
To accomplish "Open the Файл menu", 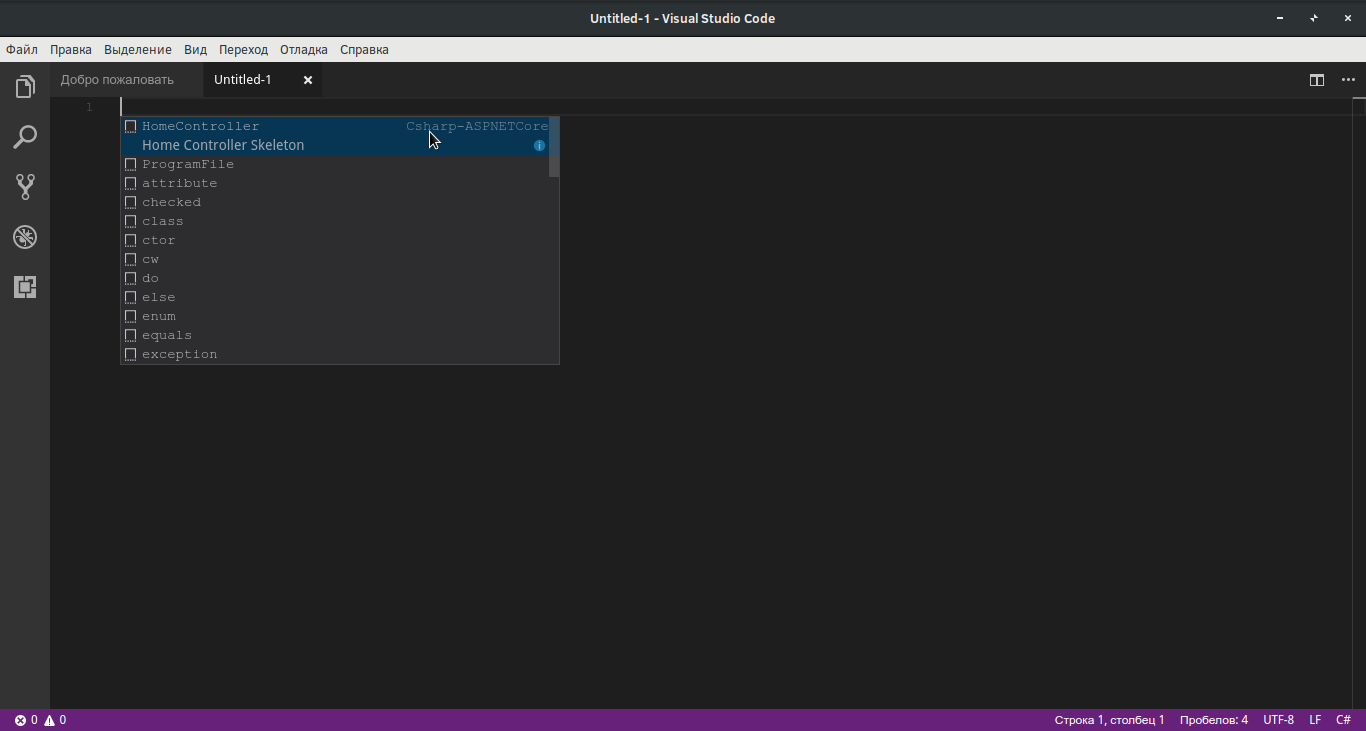I will [x=22, y=49].
